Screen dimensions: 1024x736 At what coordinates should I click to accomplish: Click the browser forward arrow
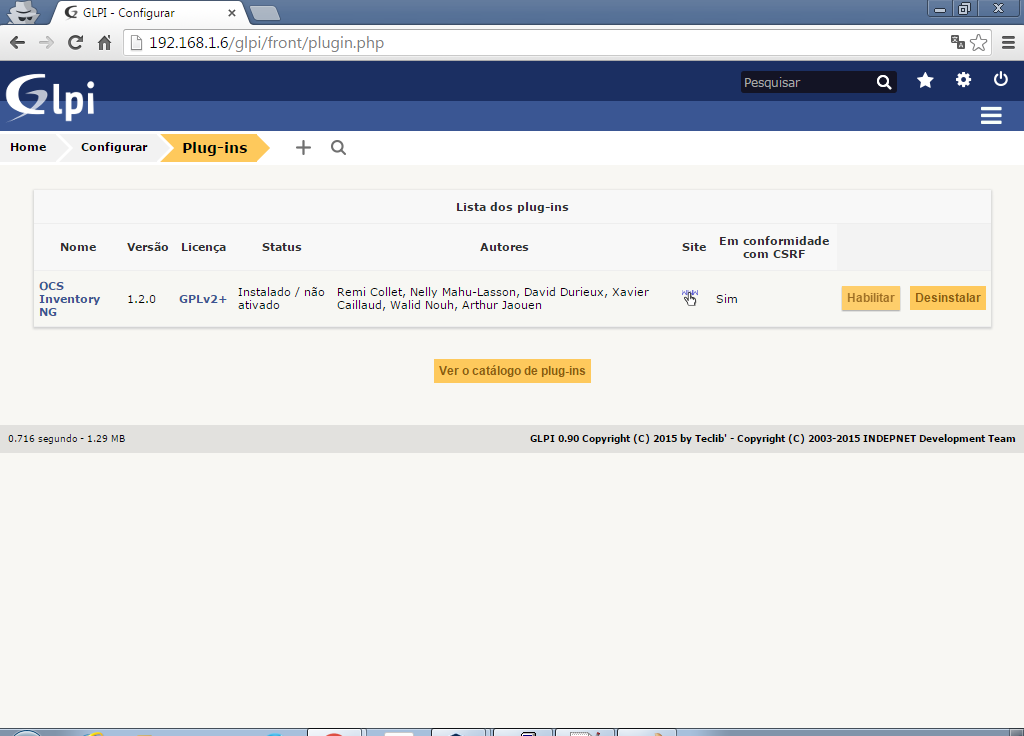(46, 43)
